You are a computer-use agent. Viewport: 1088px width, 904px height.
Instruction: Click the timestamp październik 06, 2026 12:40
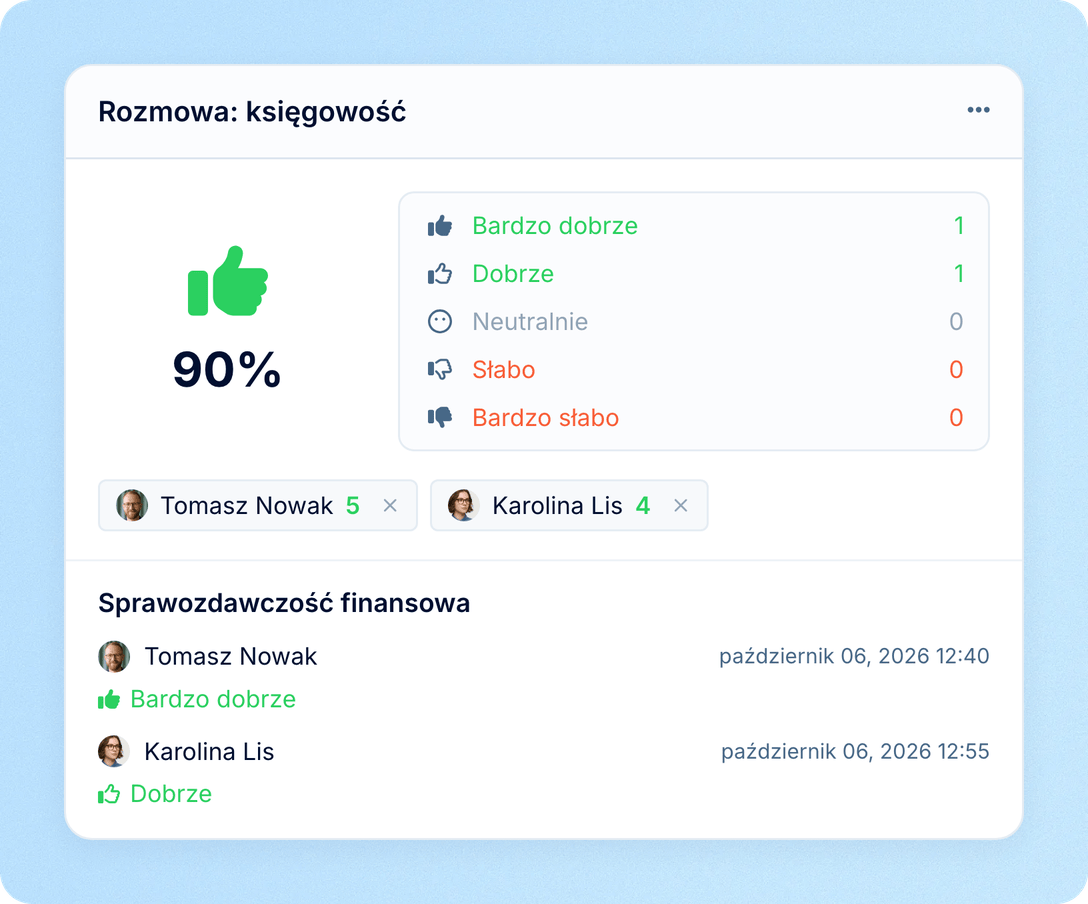(854, 656)
